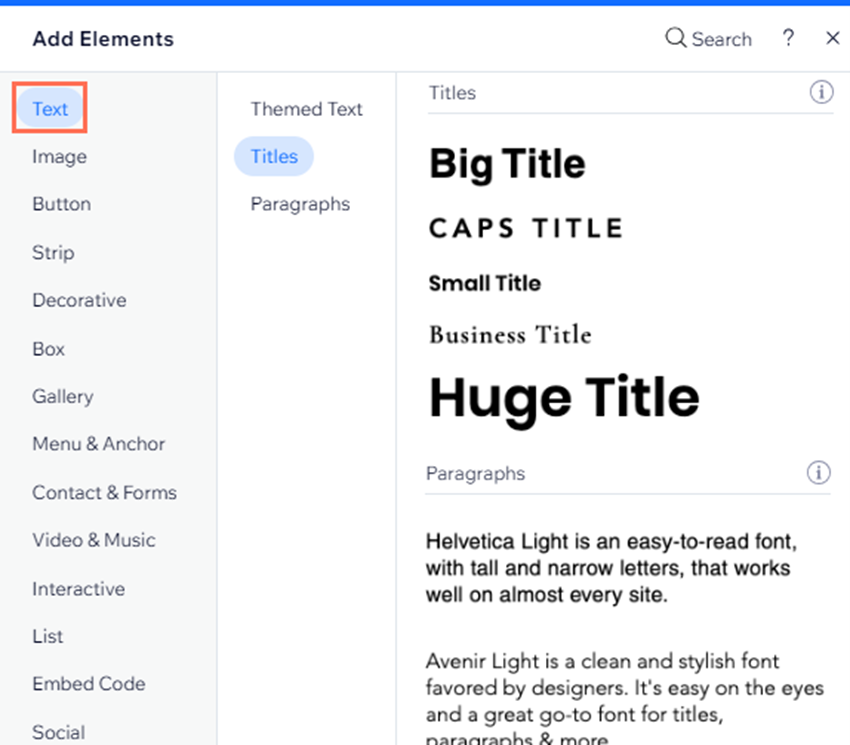
Task: Select Contact & Forms category
Action: pos(105,492)
